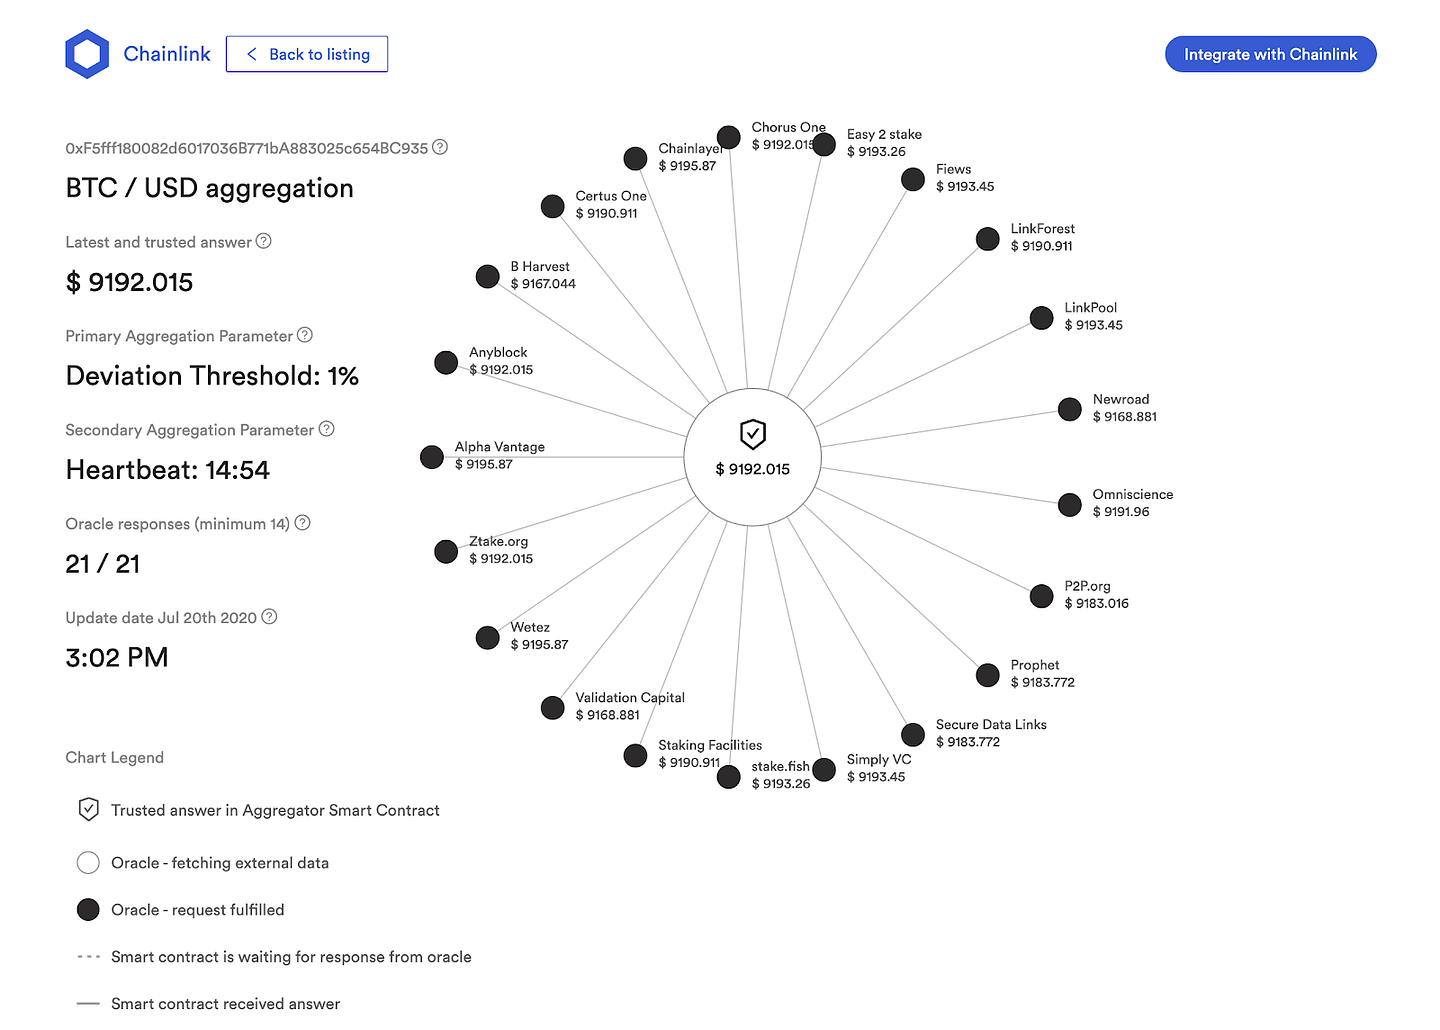Image resolution: width=1440 pixels, height=1030 pixels.
Task: Select the Prophet oracle node
Action: click(988, 675)
